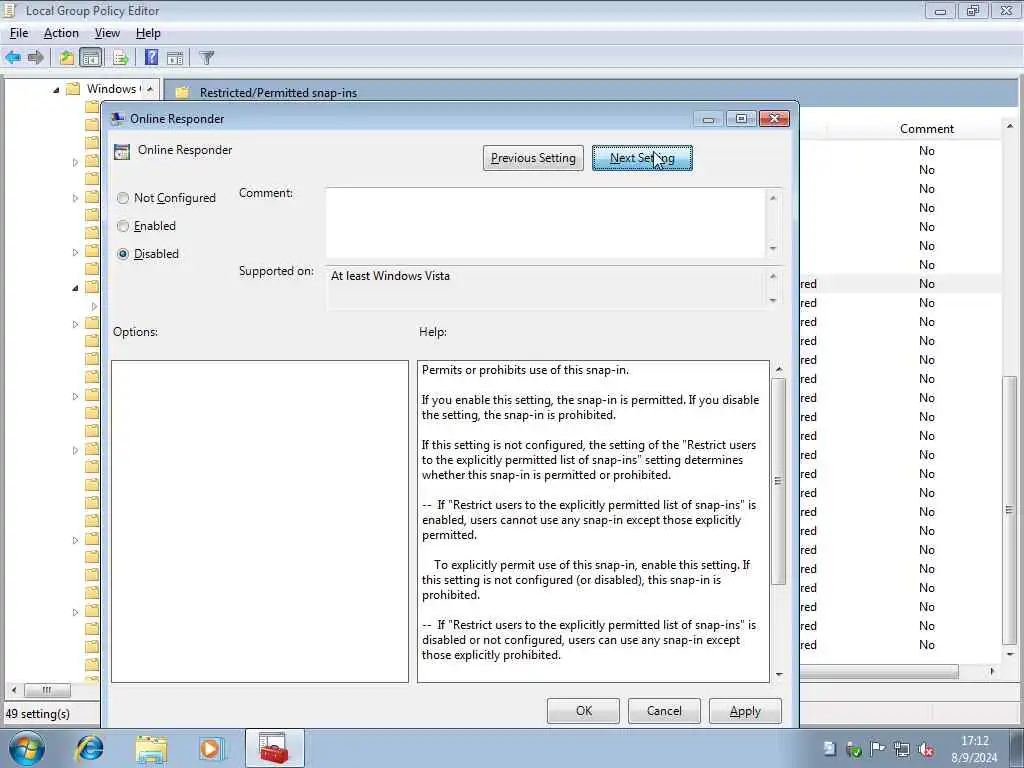Click settings list horizontal scroll-right arrow
The image size is (1024, 768).
993,671
